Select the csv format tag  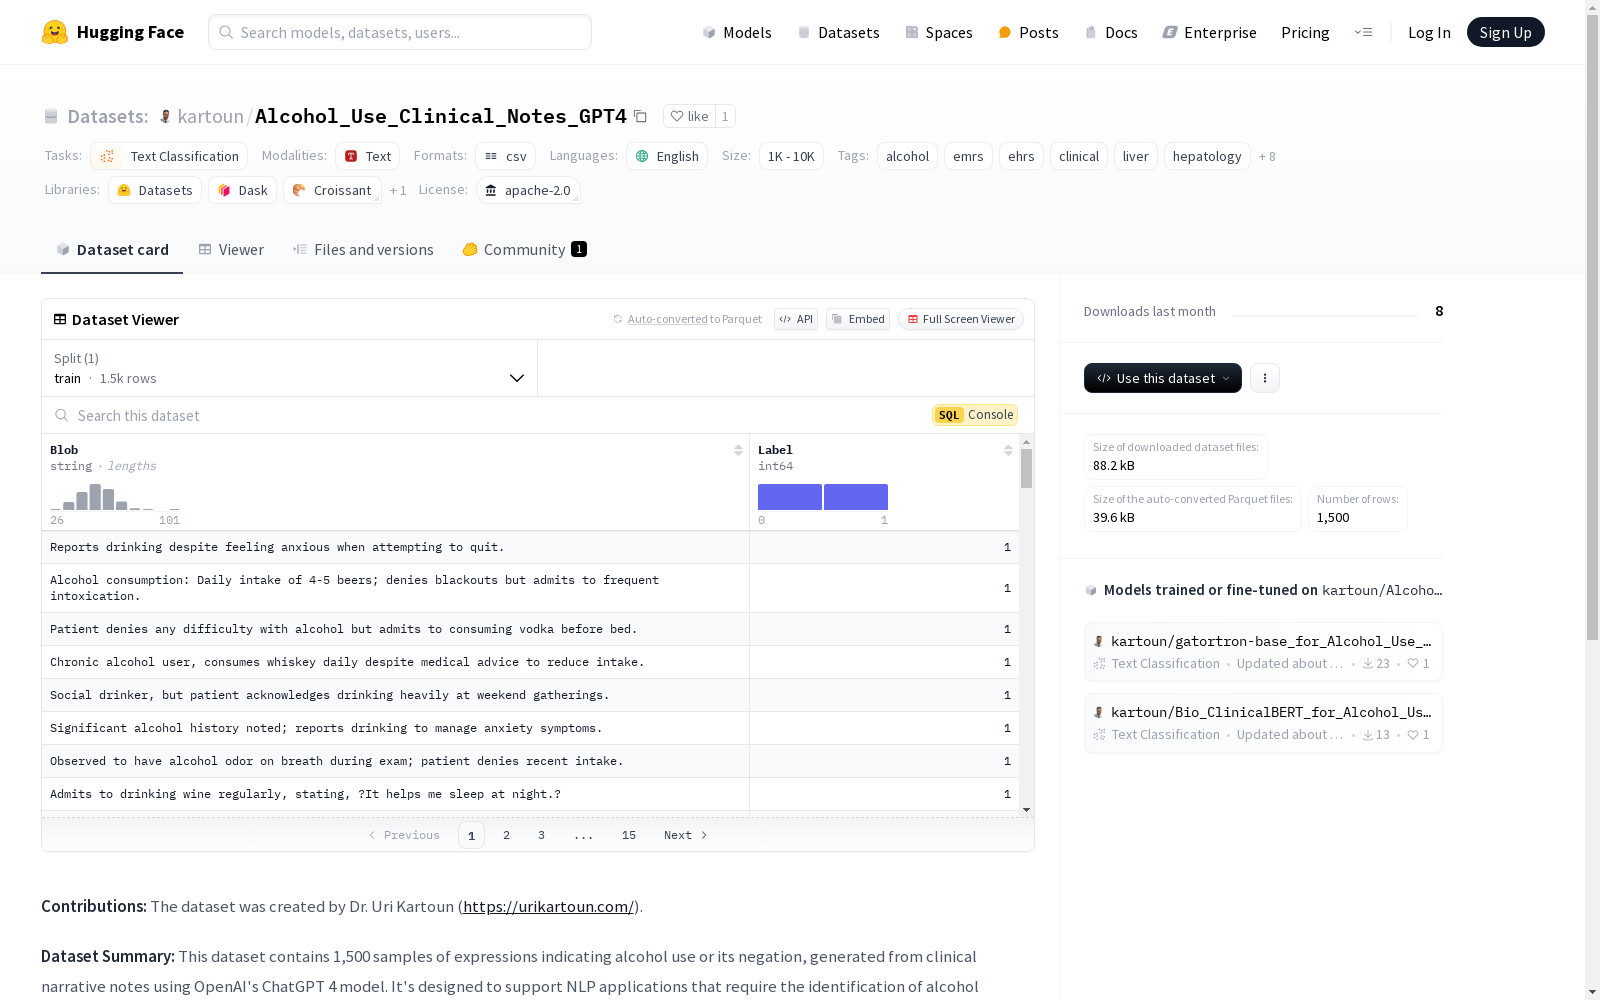505,156
